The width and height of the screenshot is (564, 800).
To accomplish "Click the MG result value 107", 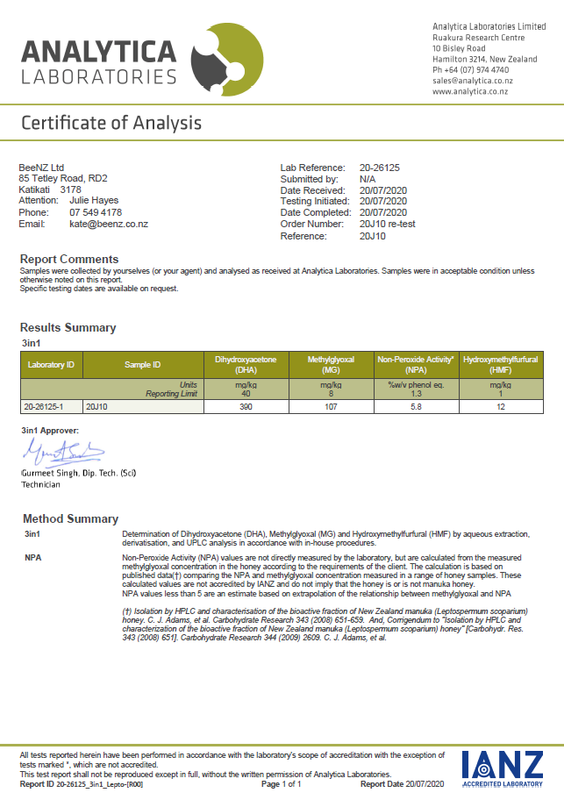I will [x=331, y=407].
